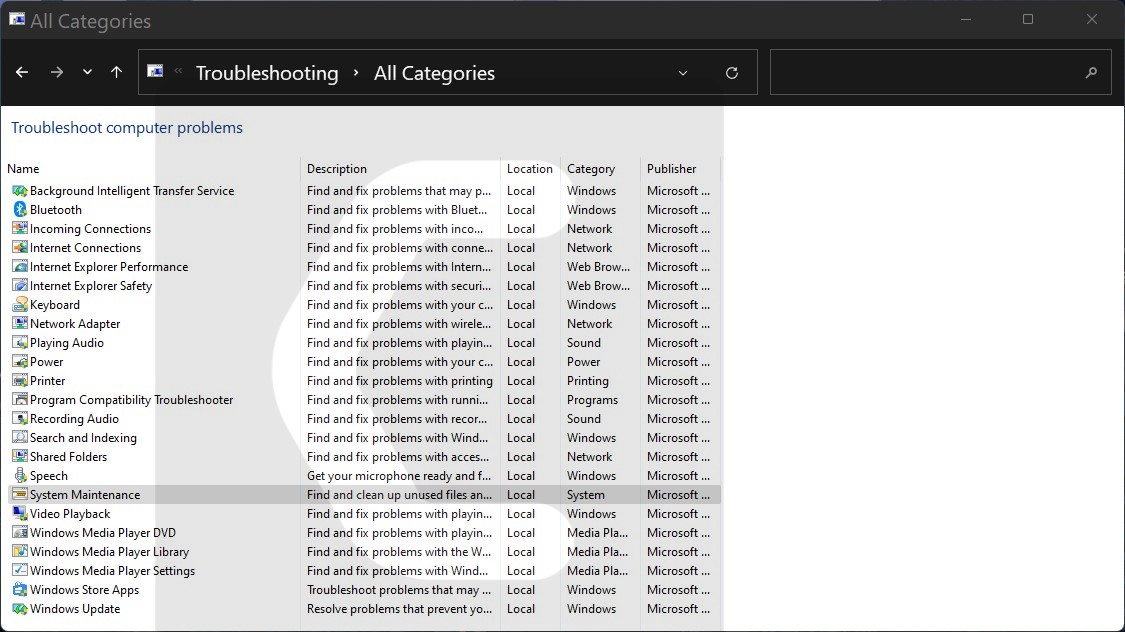Image resolution: width=1125 pixels, height=632 pixels.
Task: Sort list by the Name column
Action: tap(23, 169)
